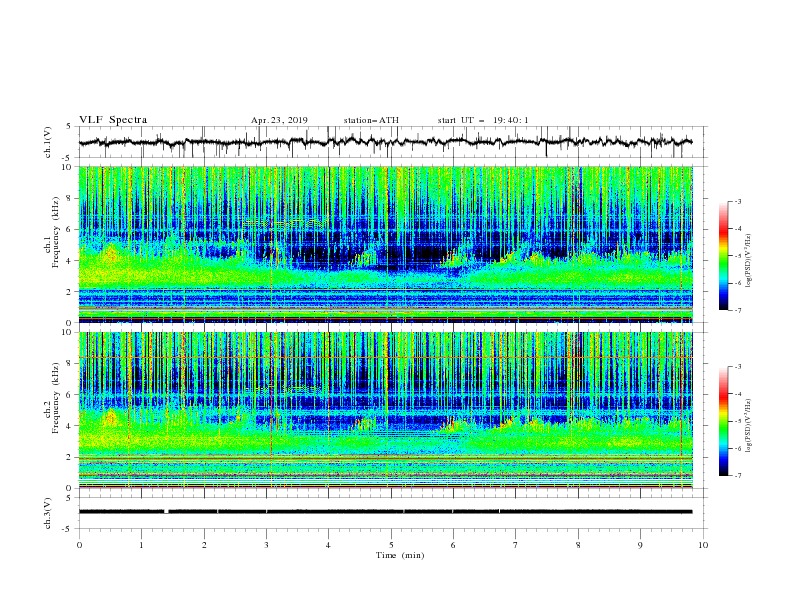Click the "0" tick on the time axis
The height and width of the screenshot is (612, 792).
pyautogui.click(x=79, y=545)
